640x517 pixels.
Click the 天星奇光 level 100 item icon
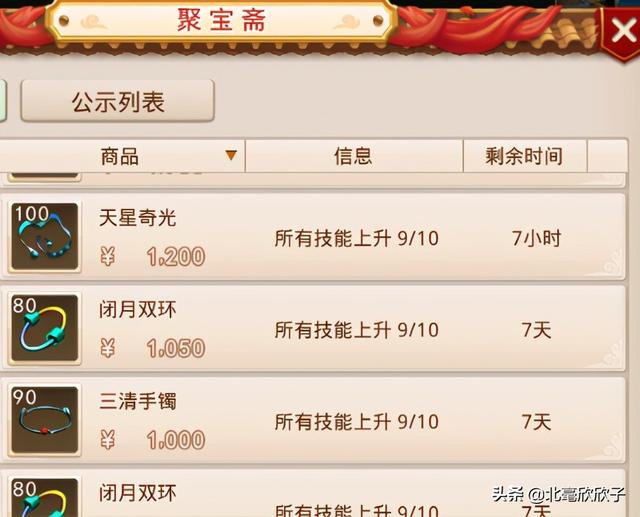coord(44,236)
